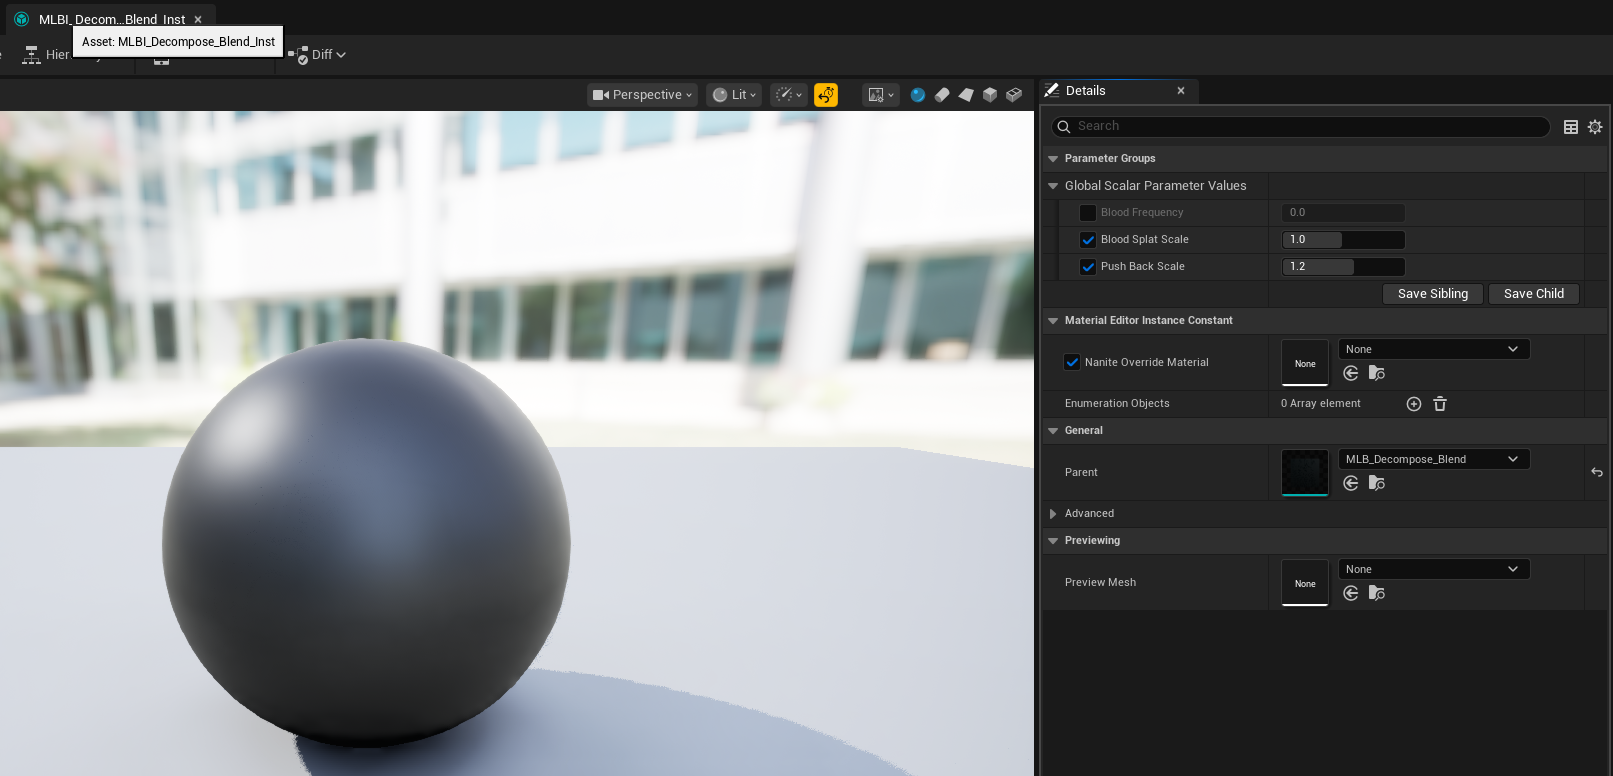Image resolution: width=1613 pixels, height=776 pixels.
Task: Collapse the General section
Action: click(x=1053, y=431)
